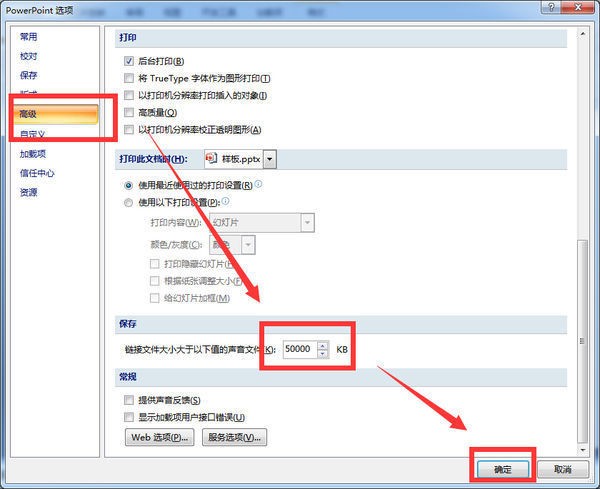Close the PowerPoint 选项 dialog
Screen dimensions: 600x489
pyautogui.click(x=578, y=7)
